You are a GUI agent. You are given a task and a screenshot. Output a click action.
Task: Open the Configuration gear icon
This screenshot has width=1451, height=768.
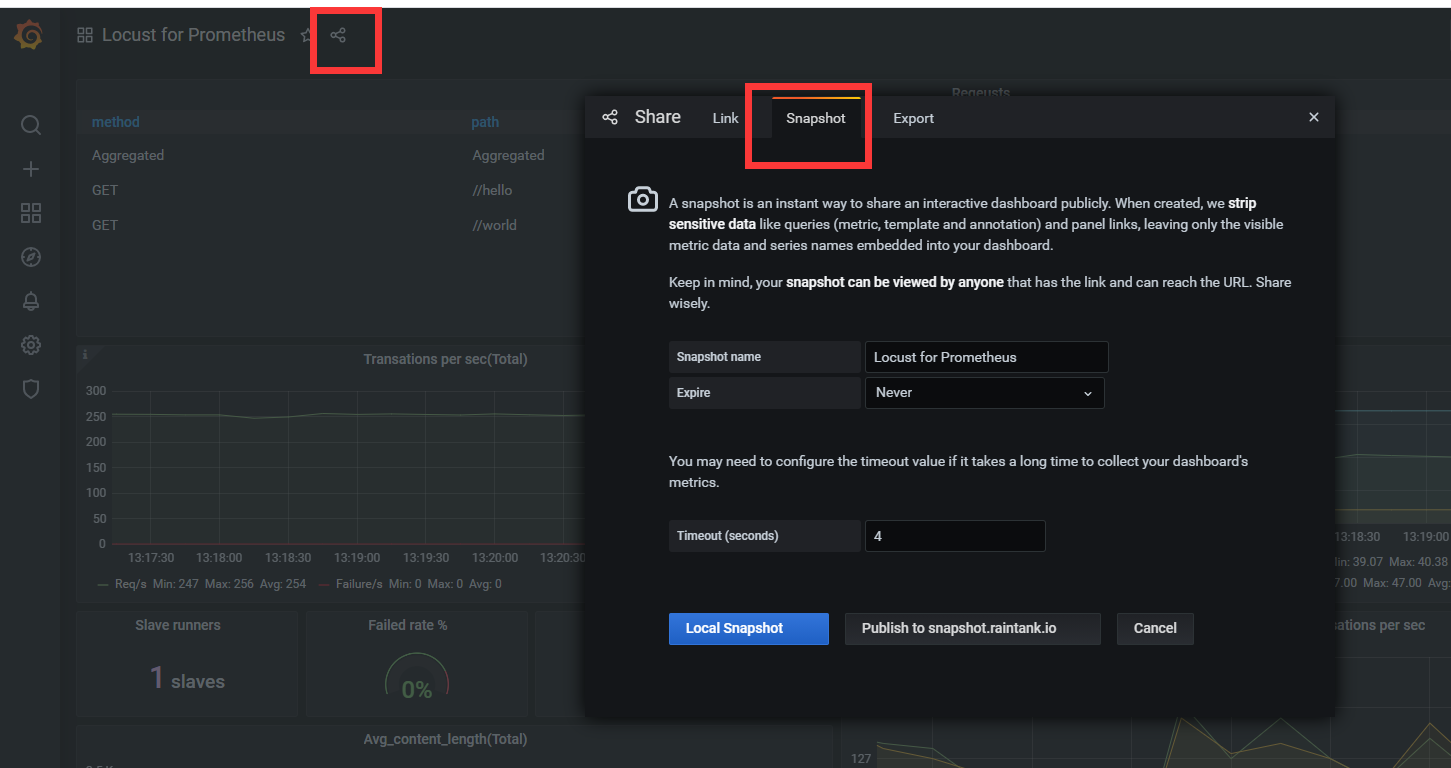[x=31, y=345]
